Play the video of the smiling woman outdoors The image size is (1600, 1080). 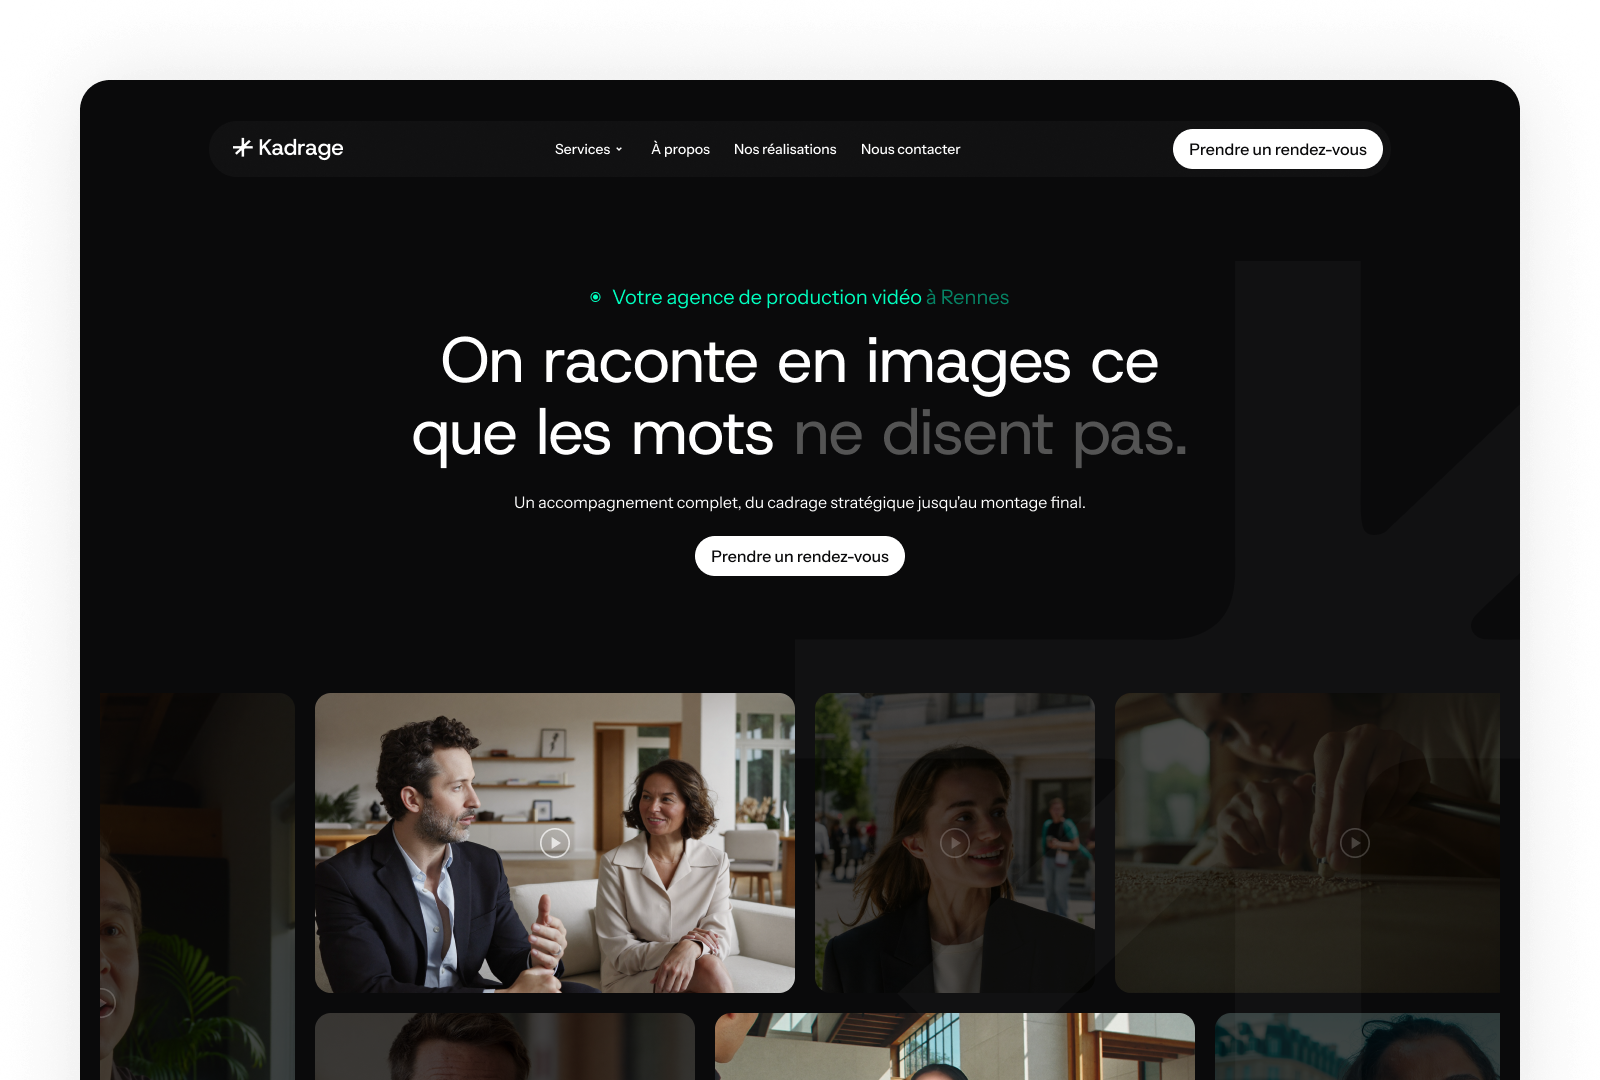955,843
